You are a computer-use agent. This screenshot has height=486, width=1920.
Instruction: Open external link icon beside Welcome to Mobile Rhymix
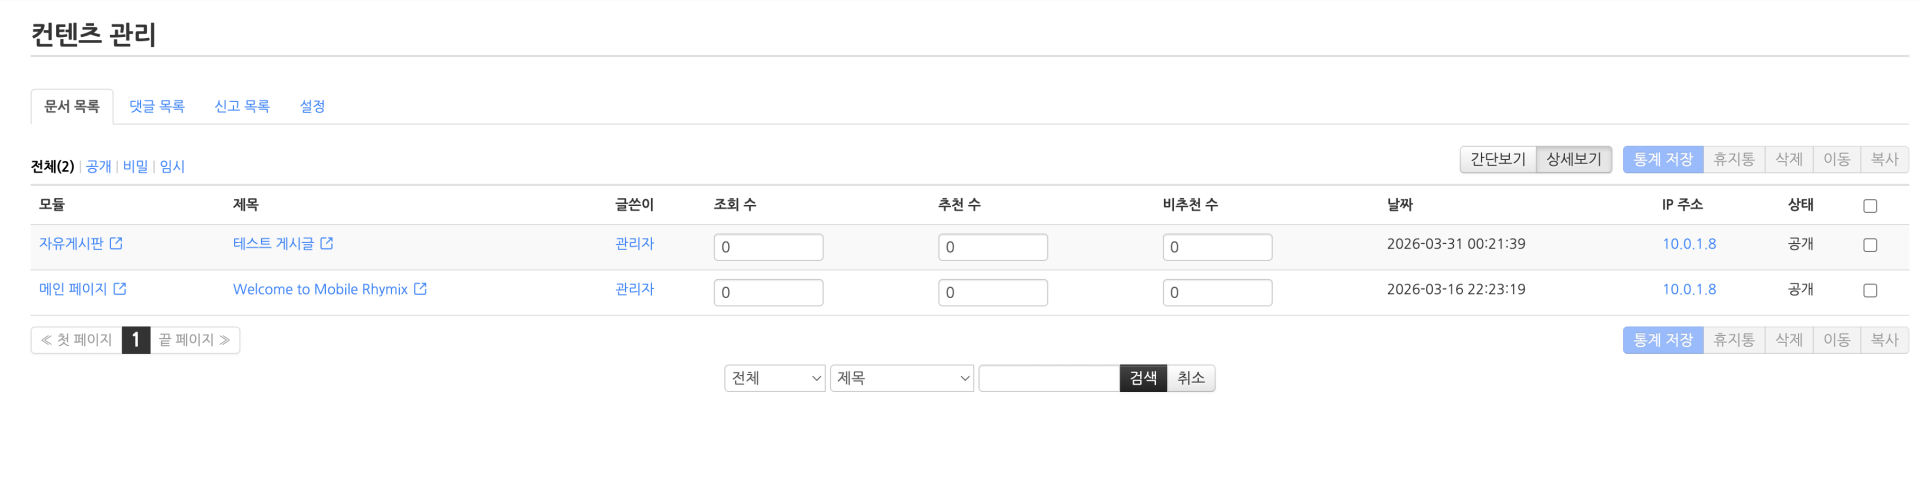421,289
